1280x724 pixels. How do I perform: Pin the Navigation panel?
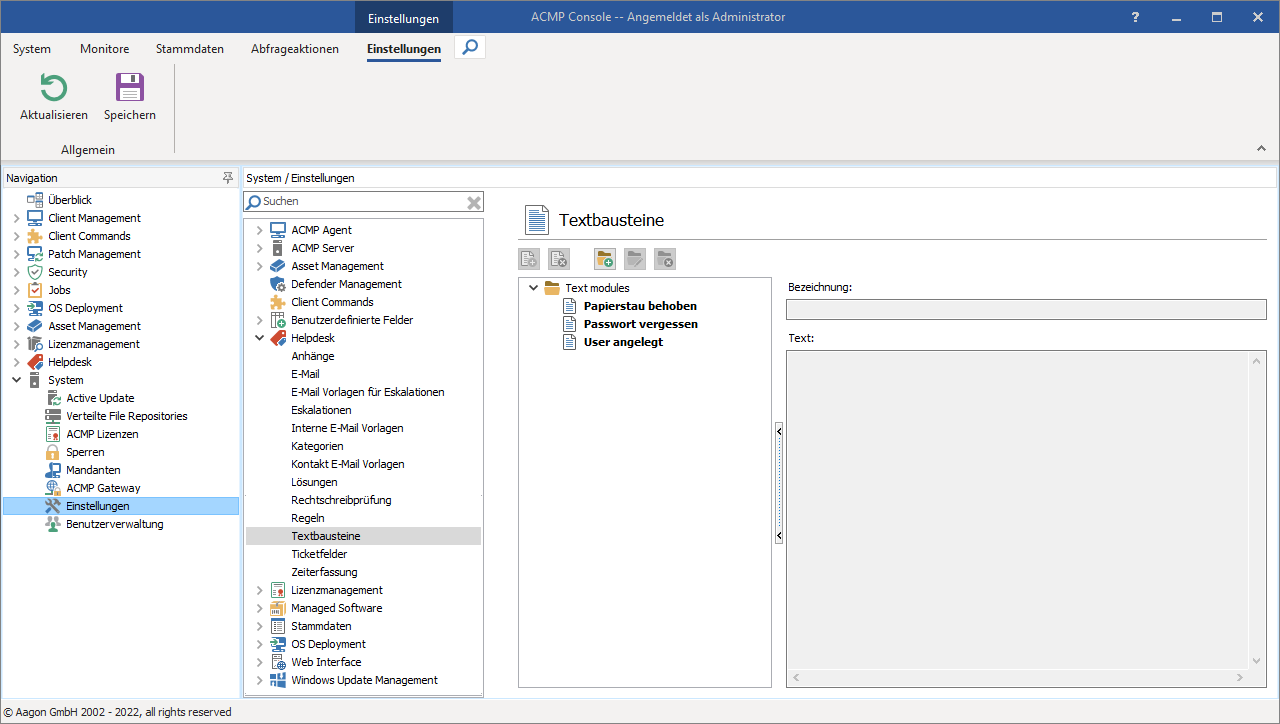[228, 177]
